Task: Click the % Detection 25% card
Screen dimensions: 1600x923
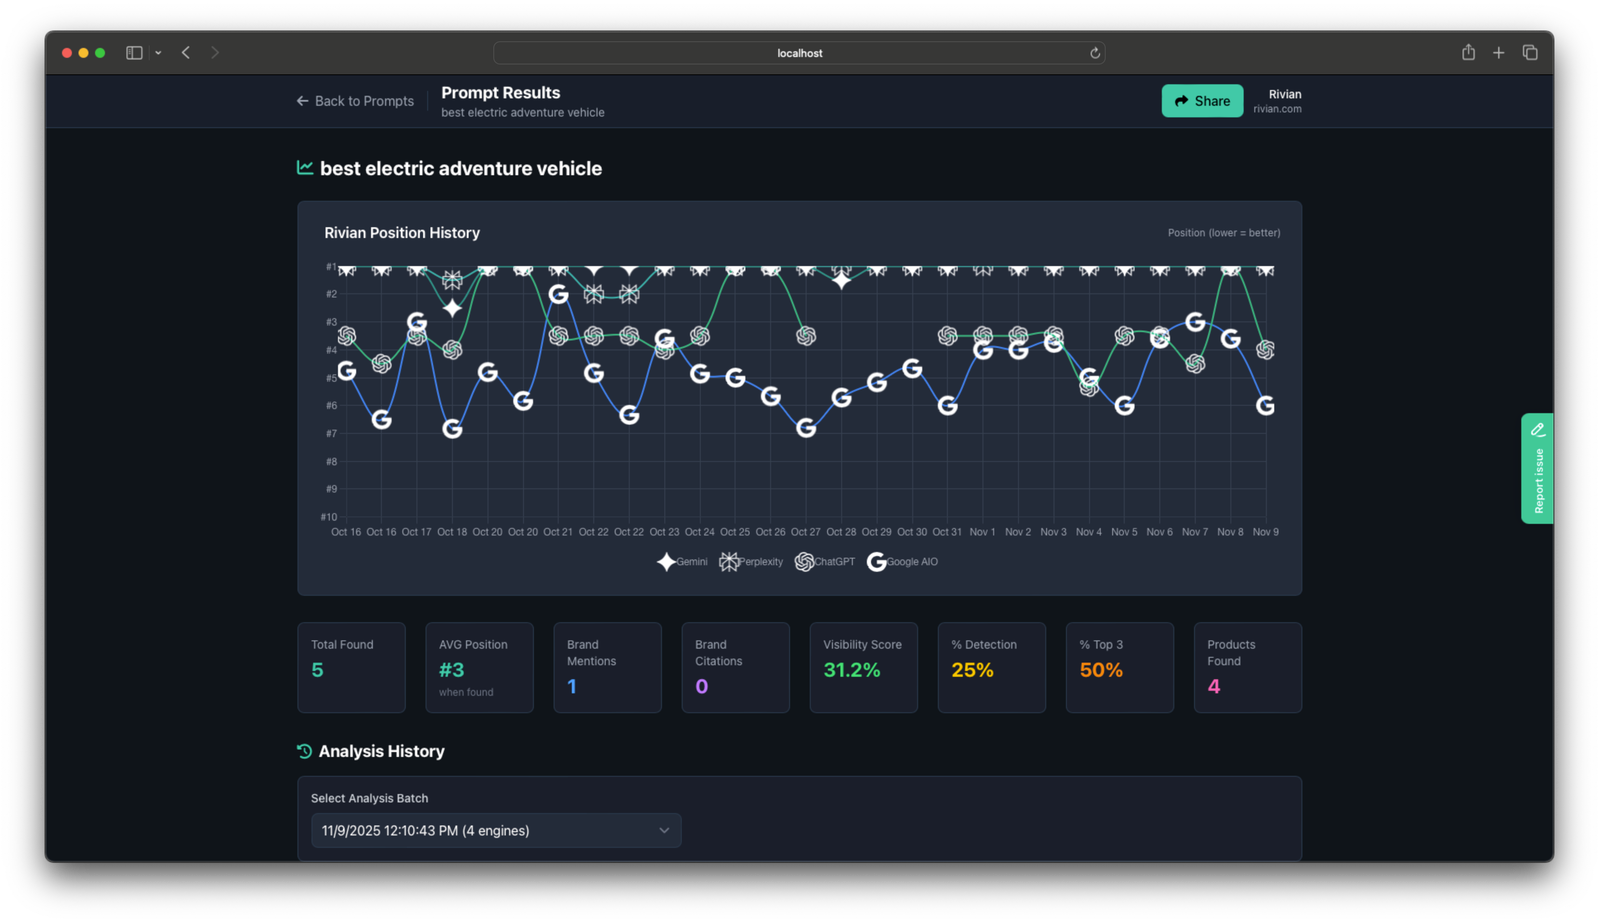Action: click(991, 667)
